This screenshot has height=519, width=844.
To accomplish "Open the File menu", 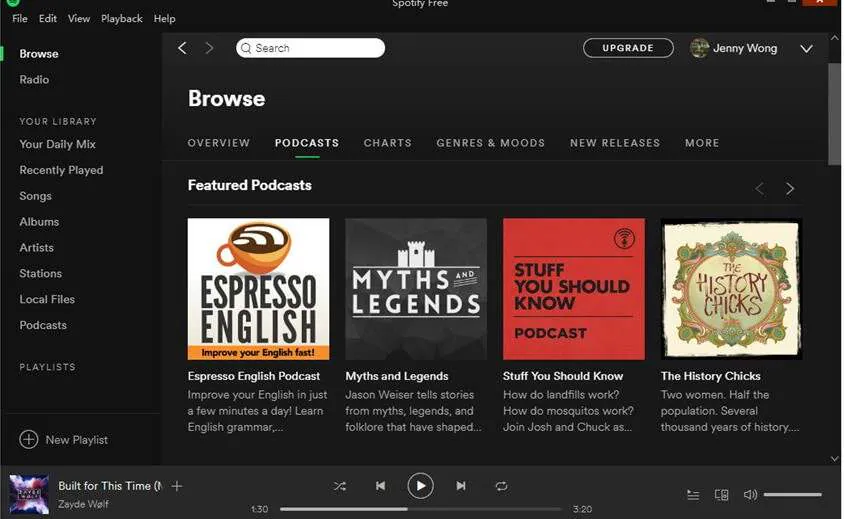I will (x=20, y=18).
